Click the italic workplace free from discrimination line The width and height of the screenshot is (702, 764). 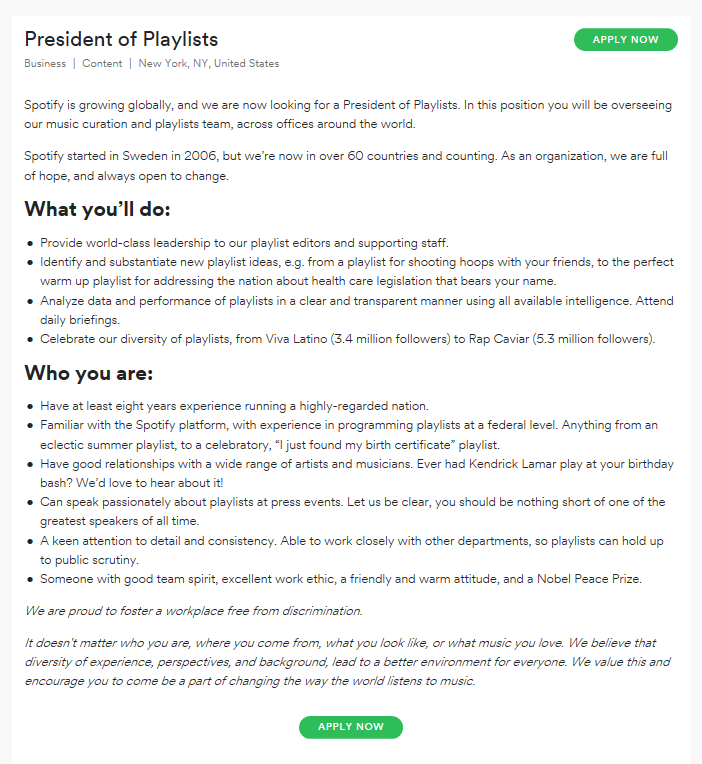(x=193, y=610)
